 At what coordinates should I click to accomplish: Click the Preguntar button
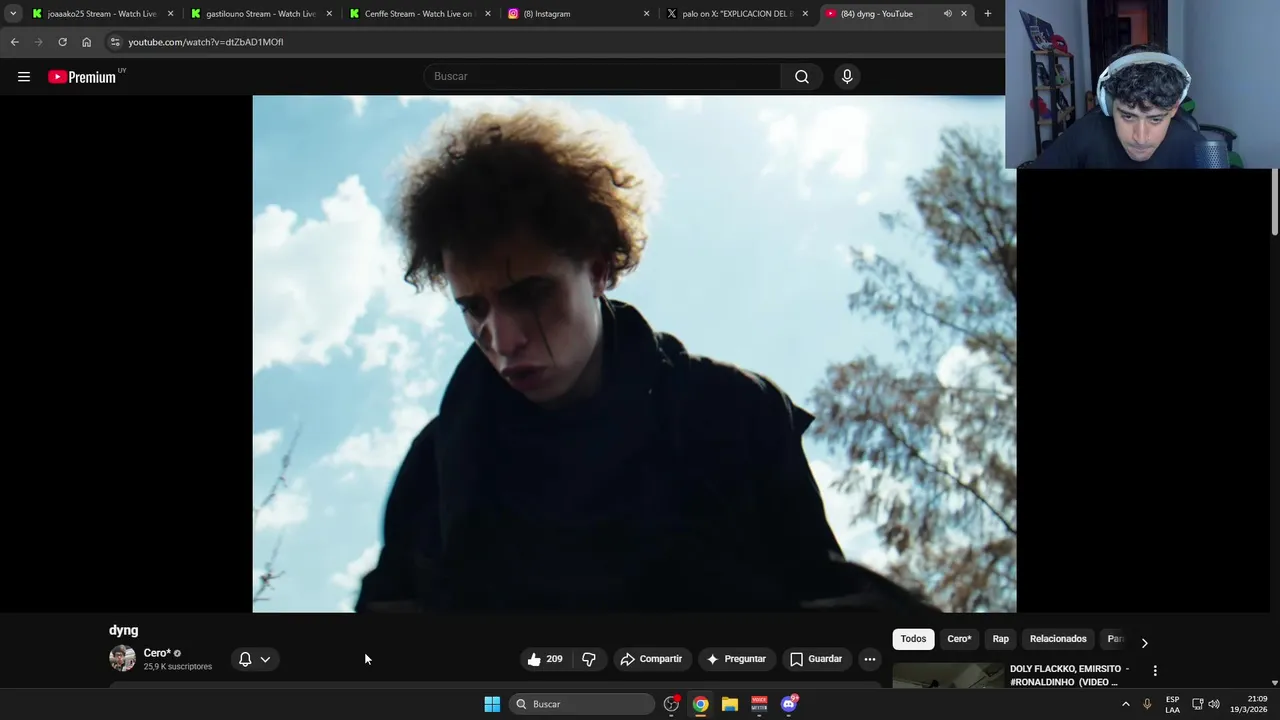736,659
